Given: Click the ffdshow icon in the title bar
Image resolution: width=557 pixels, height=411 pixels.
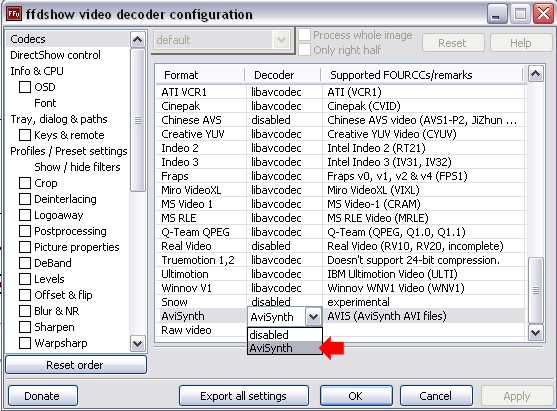Looking at the screenshot, I should pyautogui.click(x=14, y=14).
